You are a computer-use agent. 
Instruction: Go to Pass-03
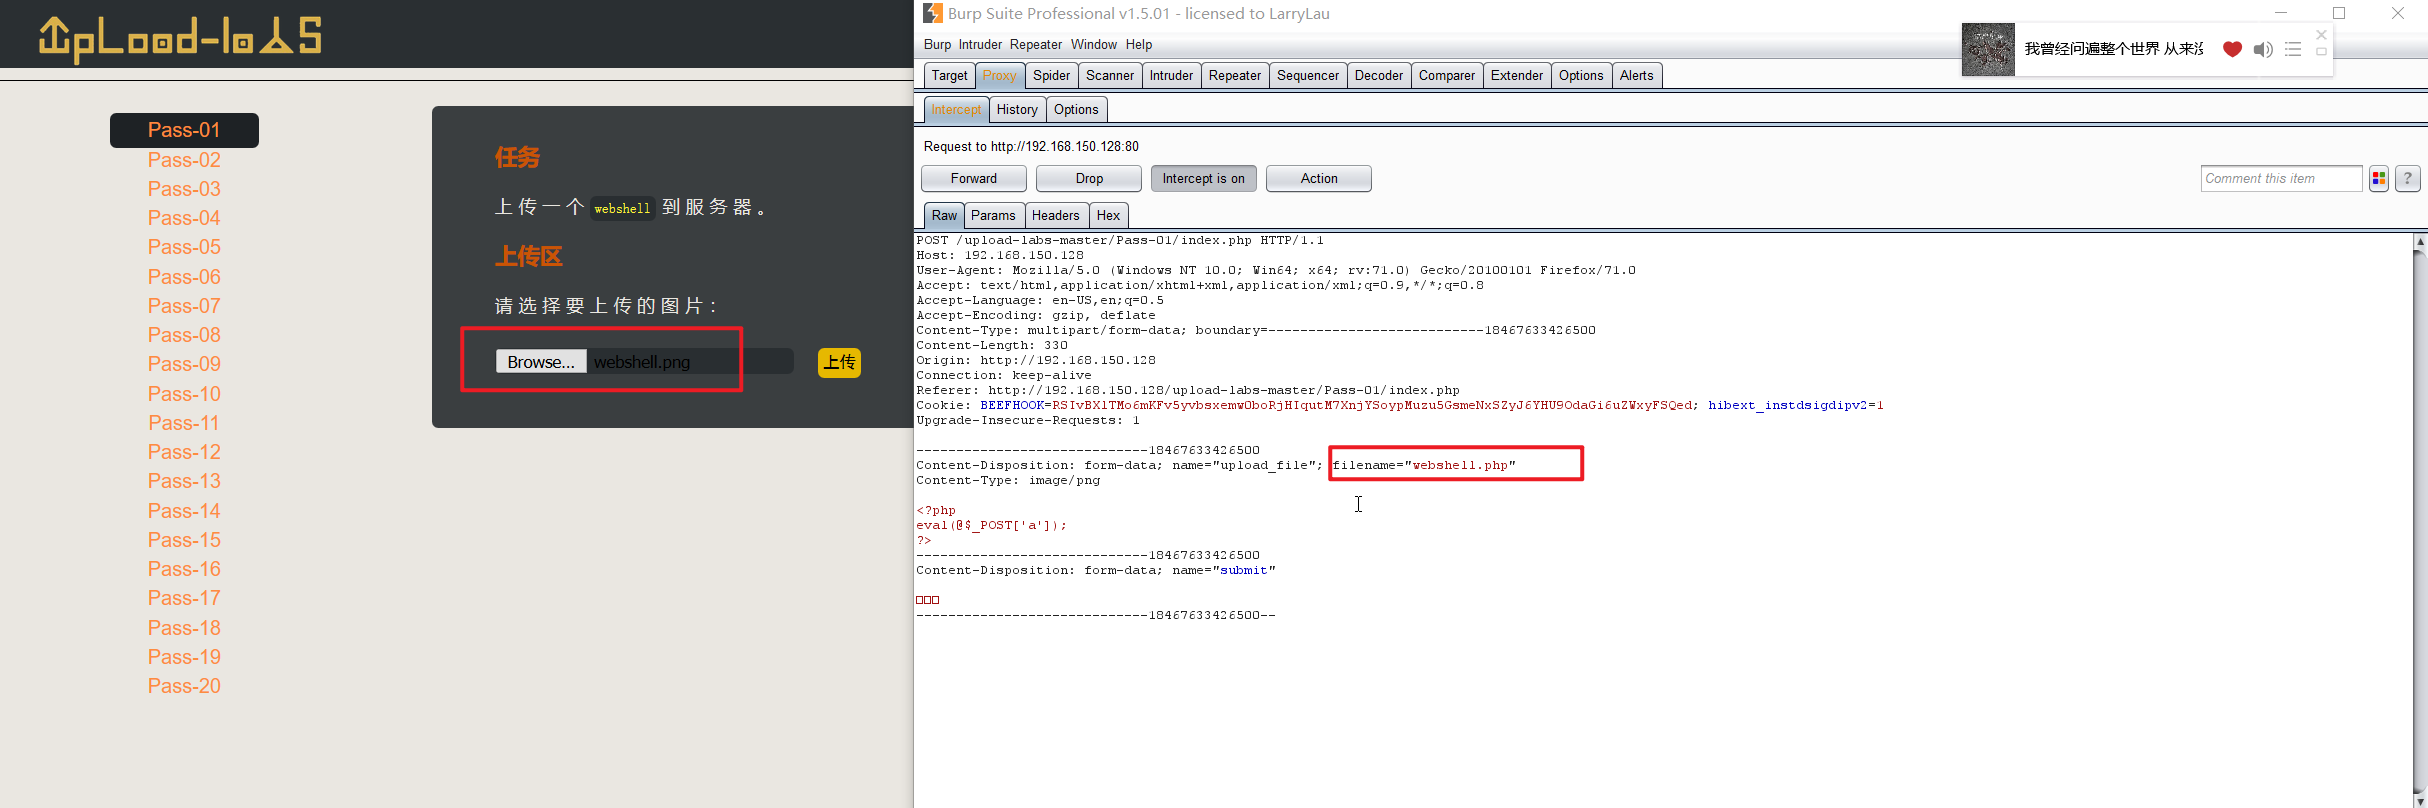tap(184, 189)
